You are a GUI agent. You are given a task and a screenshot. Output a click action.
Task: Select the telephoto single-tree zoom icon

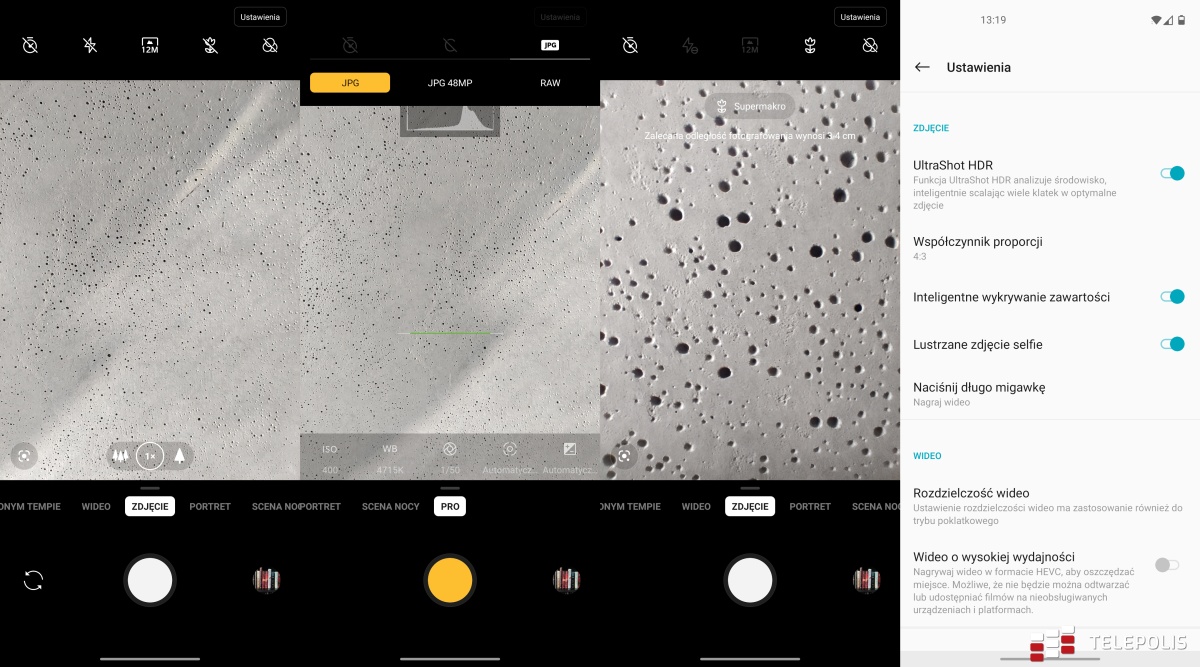180,456
